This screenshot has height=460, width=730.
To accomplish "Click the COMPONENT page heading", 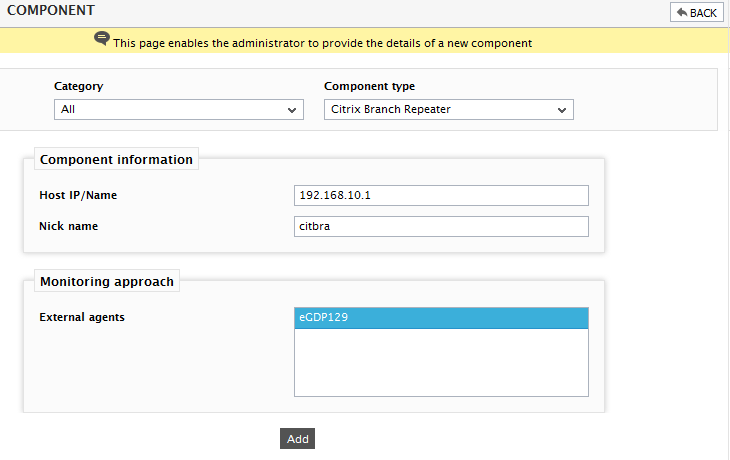I will point(51,10).
